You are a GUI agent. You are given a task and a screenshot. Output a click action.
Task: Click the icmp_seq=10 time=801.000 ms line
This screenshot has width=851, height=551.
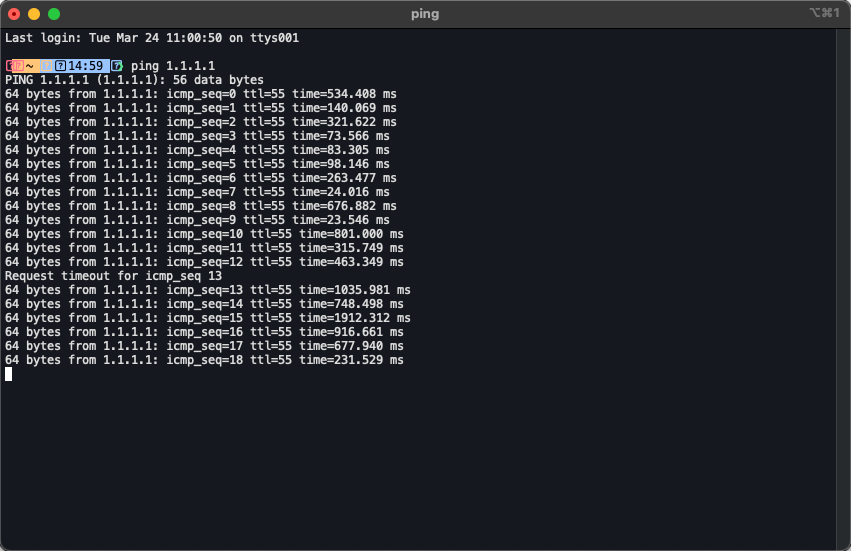click(204, 234)
